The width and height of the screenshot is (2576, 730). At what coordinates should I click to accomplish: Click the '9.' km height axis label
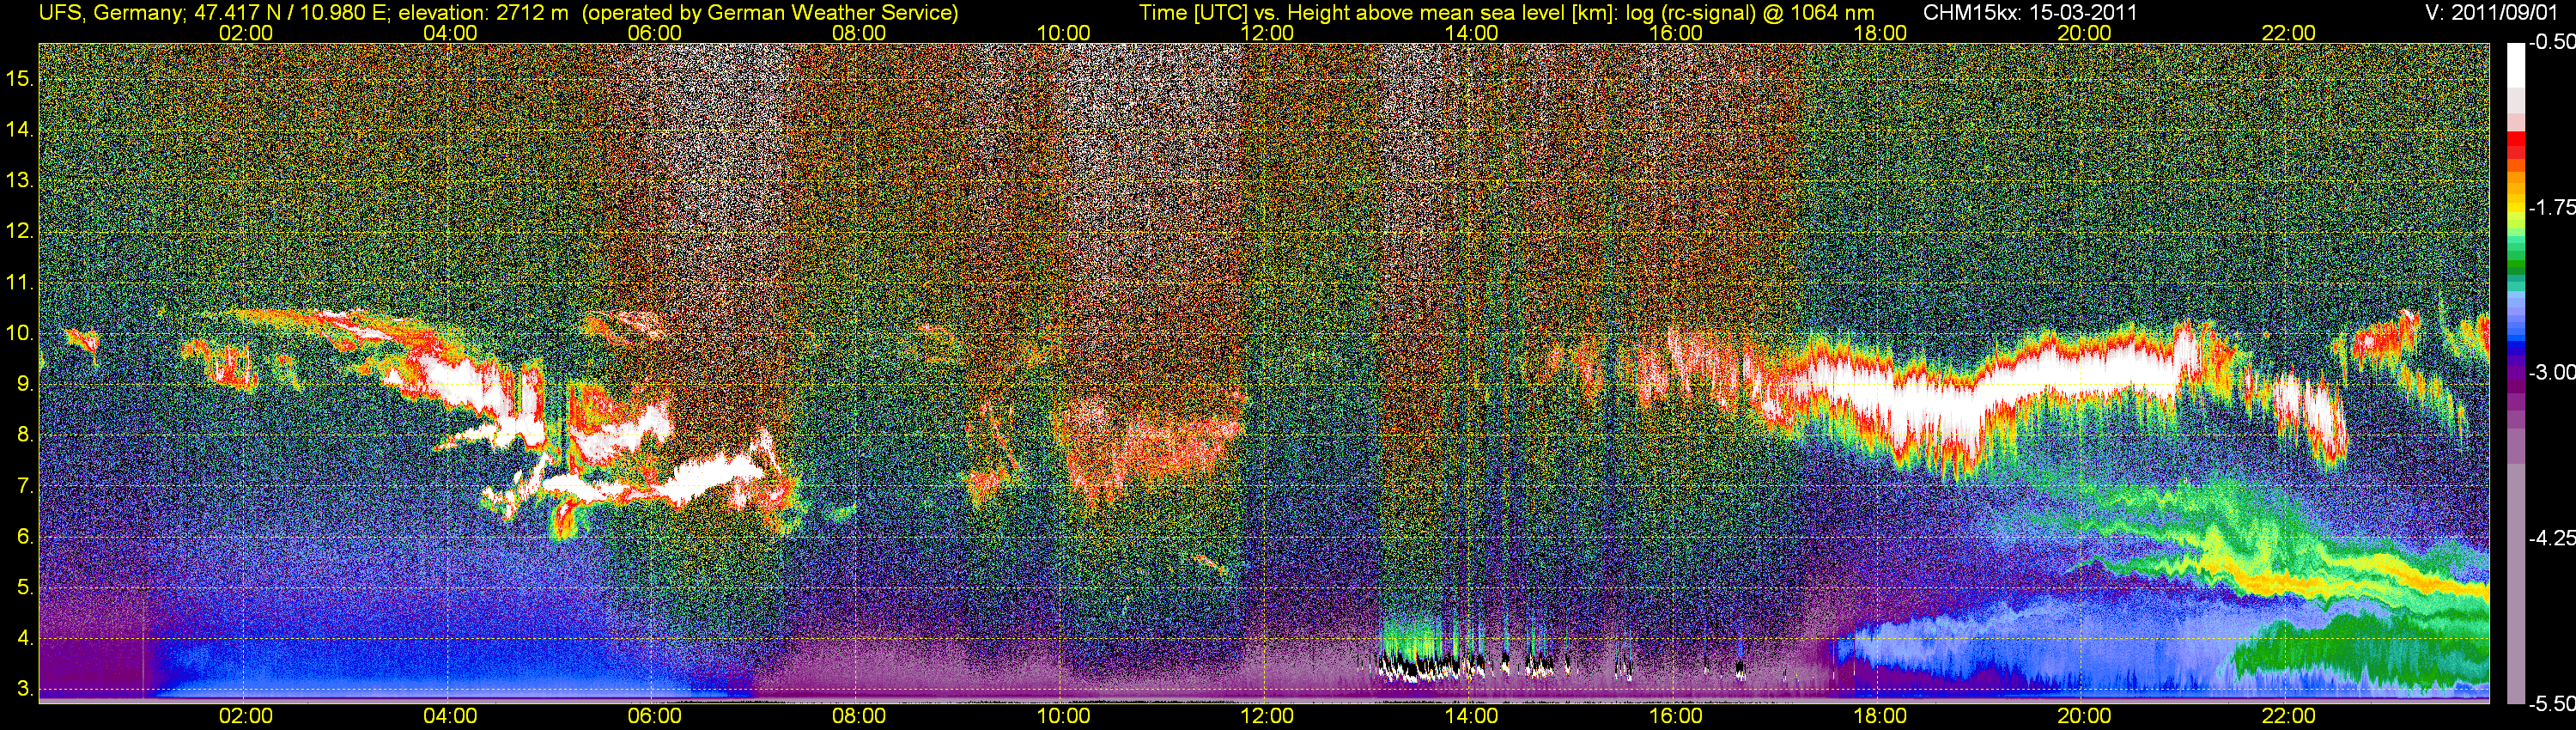(26, 384)
